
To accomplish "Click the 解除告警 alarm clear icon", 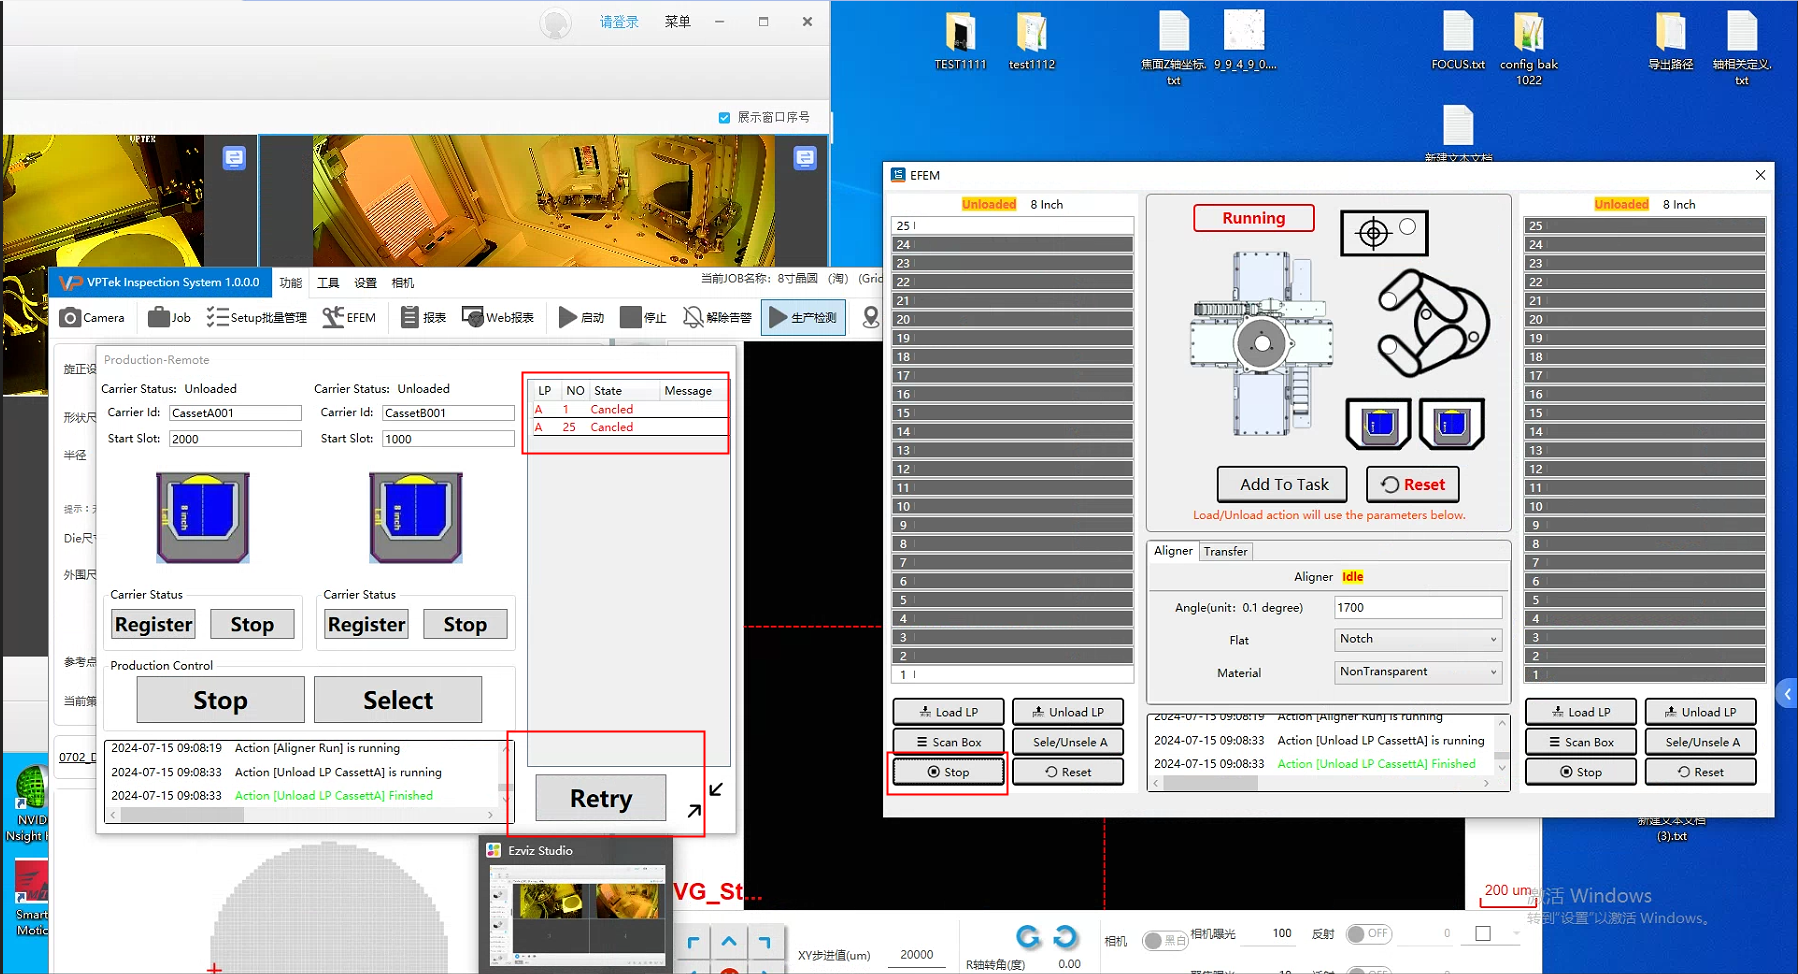I will tap(693, 318).
